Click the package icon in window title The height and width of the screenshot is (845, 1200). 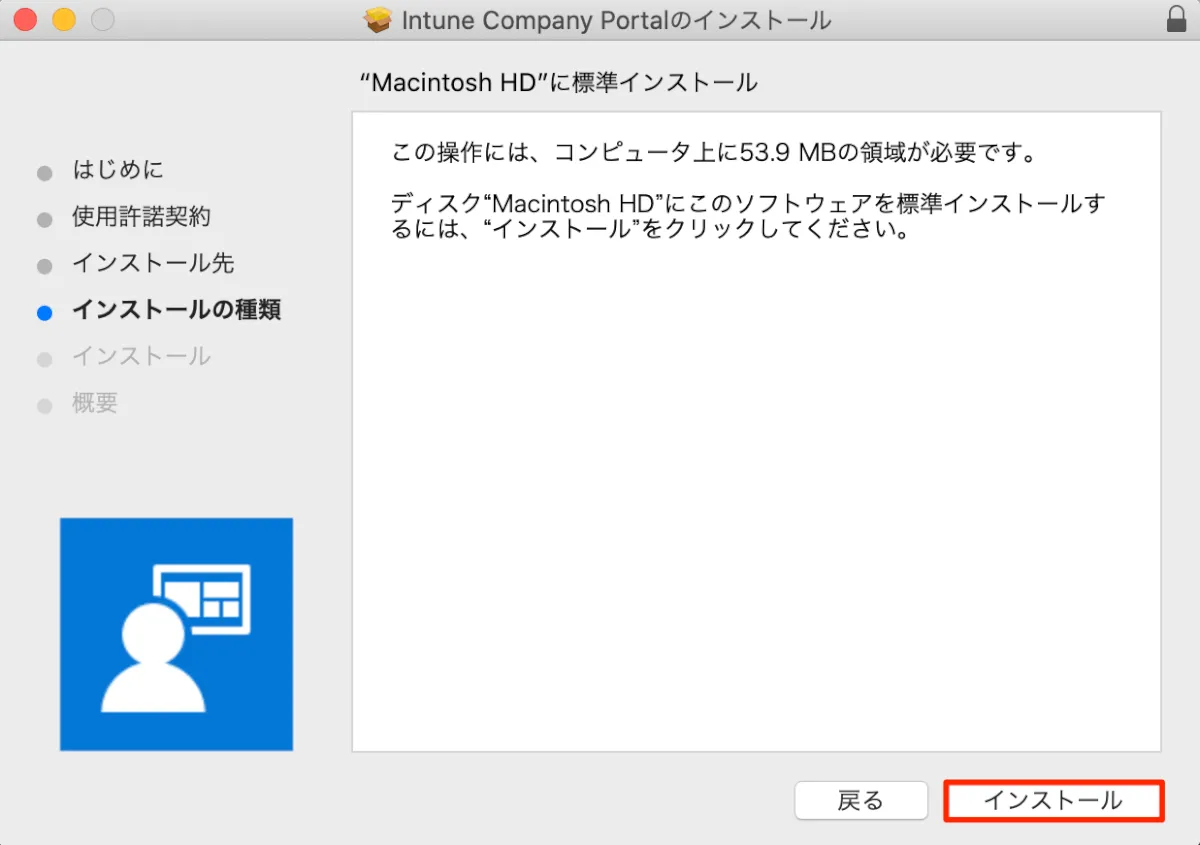[378, 20]
